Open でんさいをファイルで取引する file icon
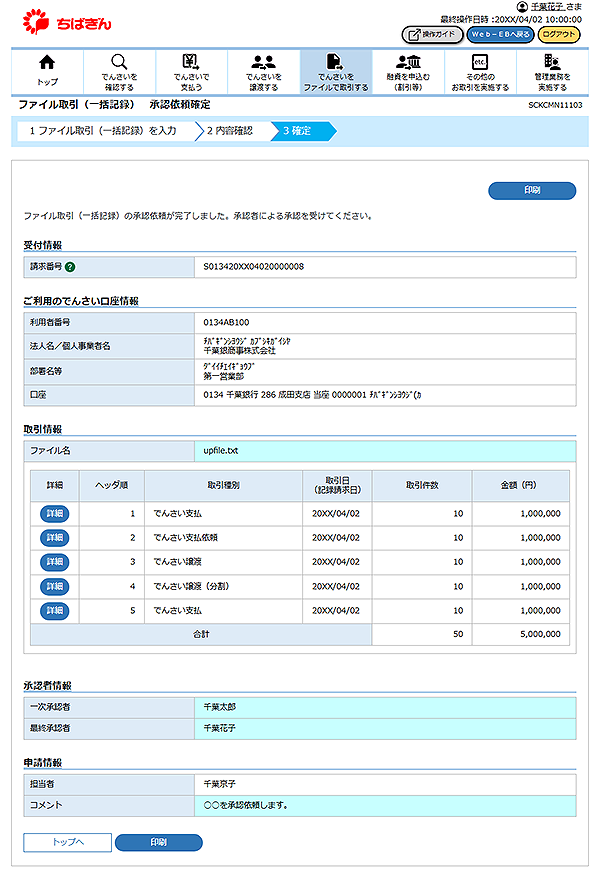Image resolution: width=600 pixels, height=878 pixels. point(335,62)
